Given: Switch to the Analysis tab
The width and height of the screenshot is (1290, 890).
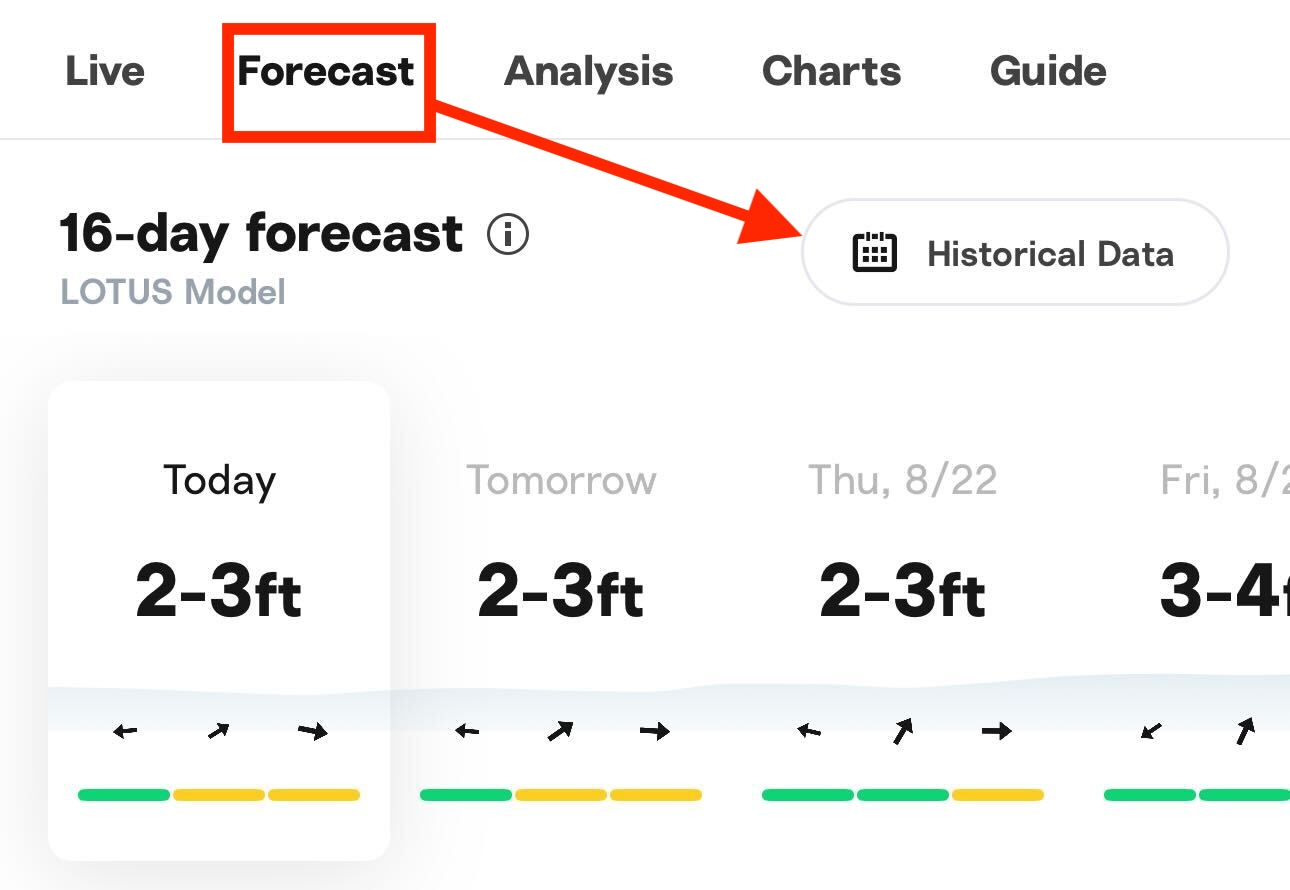Looking at the screenshot, I should 588,71.
